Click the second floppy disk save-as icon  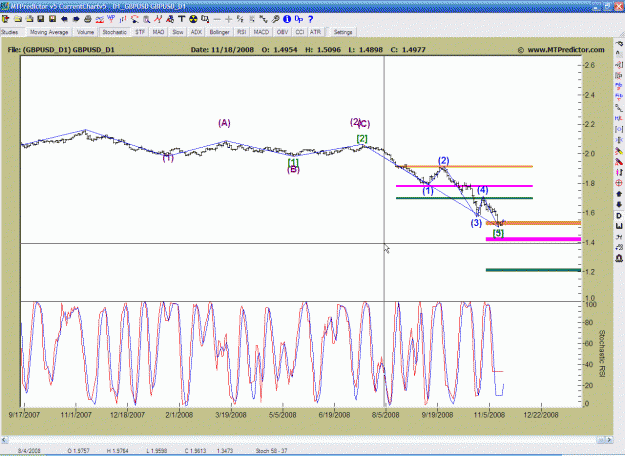(x=52, y=19)
